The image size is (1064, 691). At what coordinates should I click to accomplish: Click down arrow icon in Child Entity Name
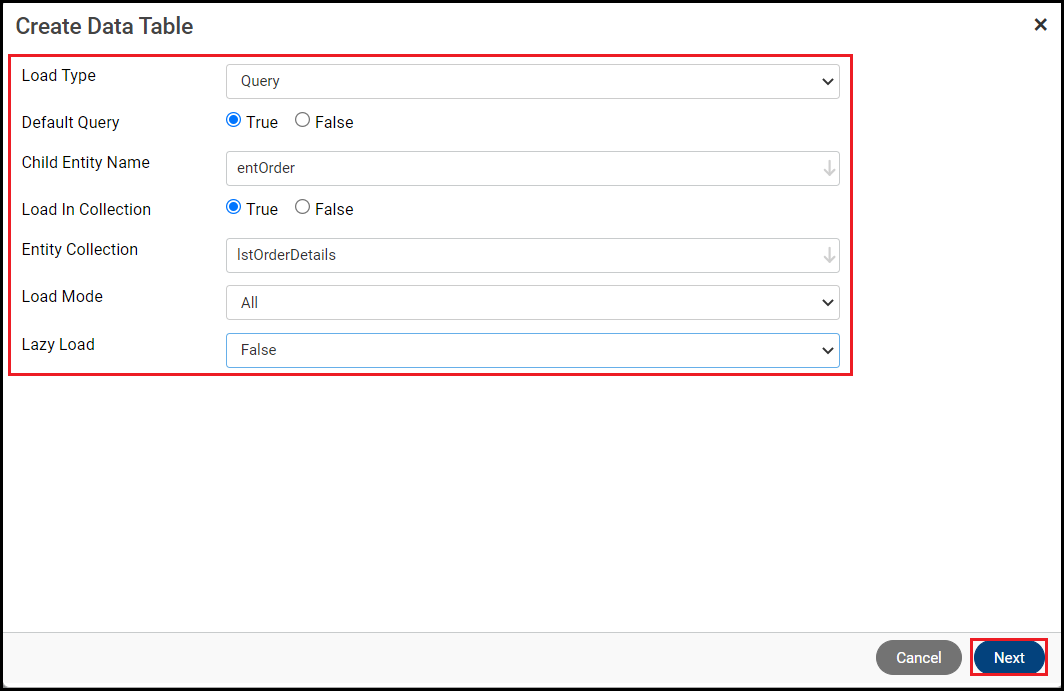(829, 169)
